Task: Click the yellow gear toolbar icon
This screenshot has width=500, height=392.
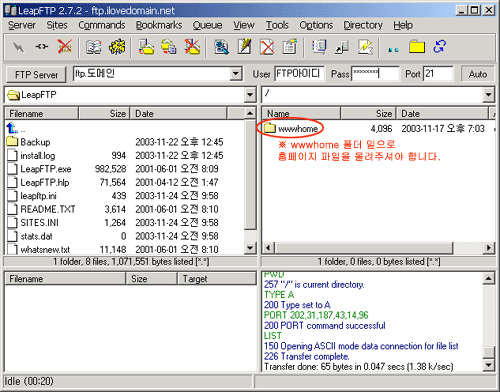Action: [117, 47]
